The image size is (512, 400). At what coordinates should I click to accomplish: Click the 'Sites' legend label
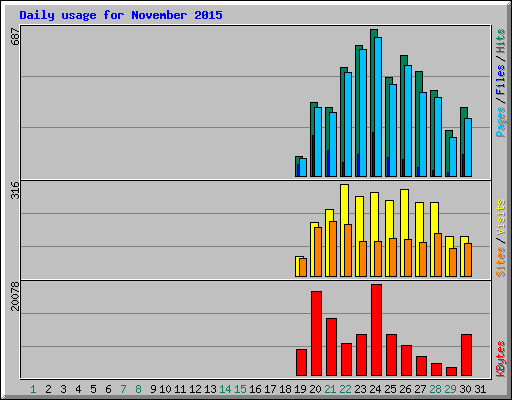[501, 262]
